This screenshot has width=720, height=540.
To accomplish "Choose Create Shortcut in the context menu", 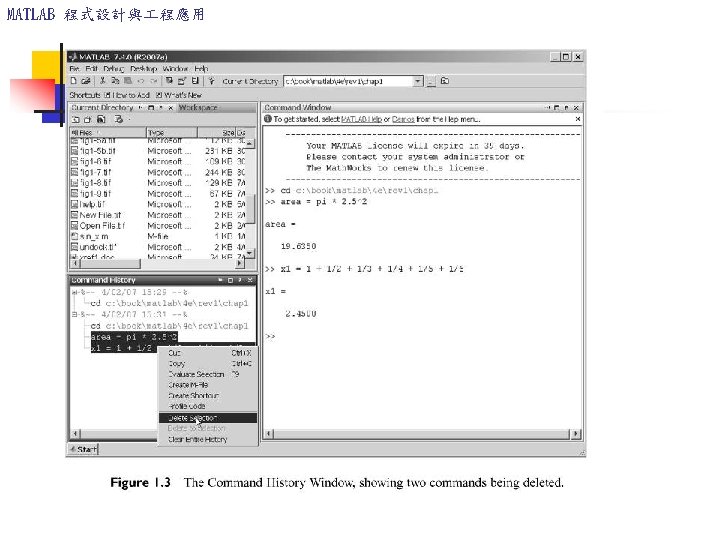I will pos(208,395).
